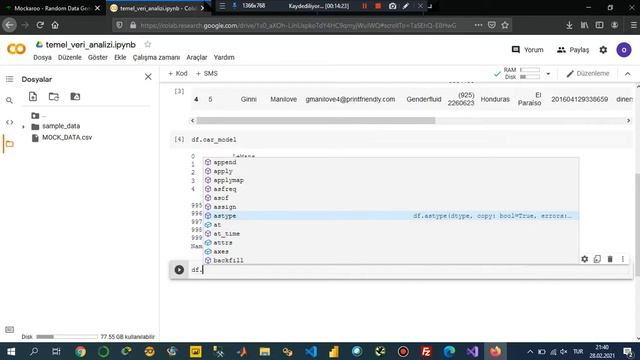
Task: Open Windows Start menu
Action: 11,351
